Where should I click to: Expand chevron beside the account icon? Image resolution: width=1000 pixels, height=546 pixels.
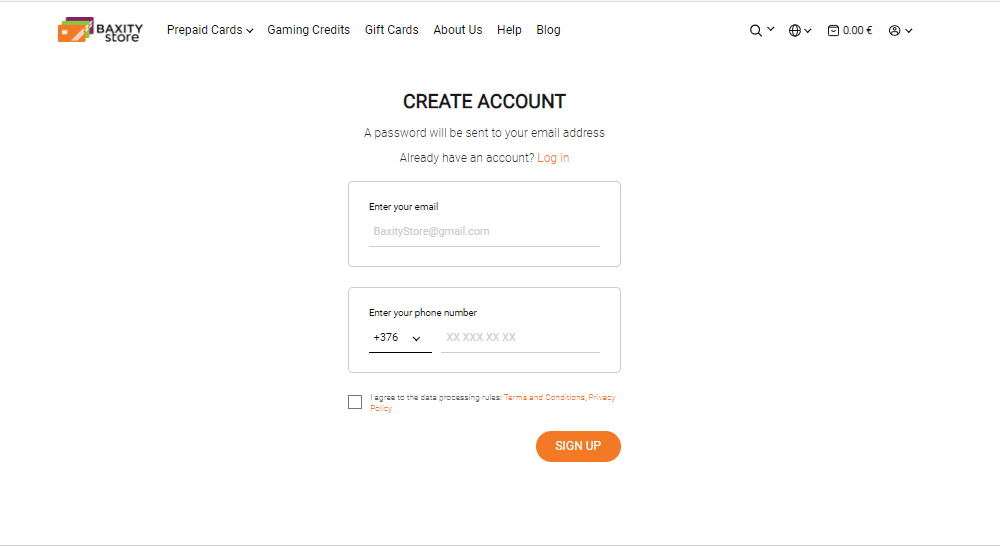tap(909, 31)
